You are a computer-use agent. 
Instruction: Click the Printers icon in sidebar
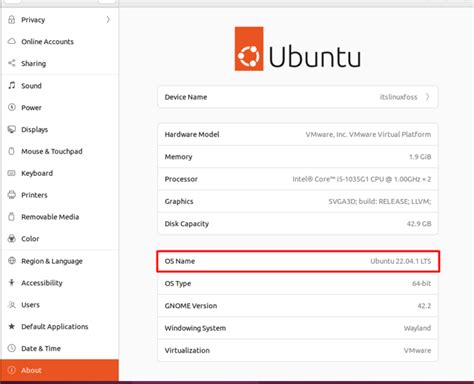tap(12, 195)
